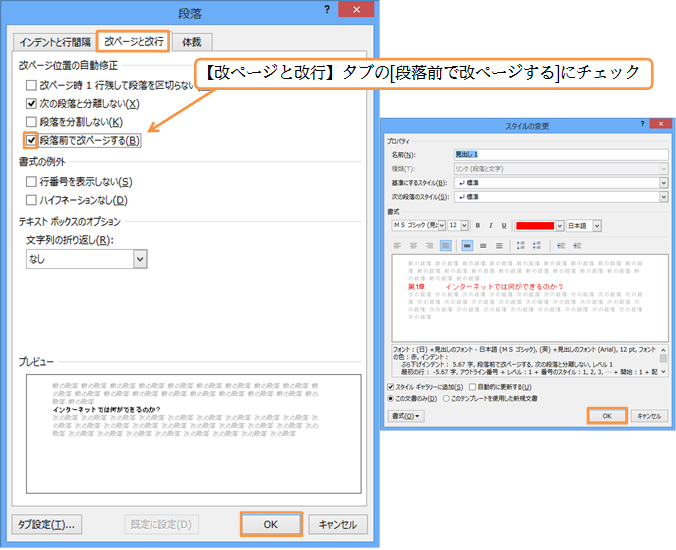Open 種類(T) dropdown
Image resolution: width=676 pixels, height=550 pixels.
click(x=664, y=169)
